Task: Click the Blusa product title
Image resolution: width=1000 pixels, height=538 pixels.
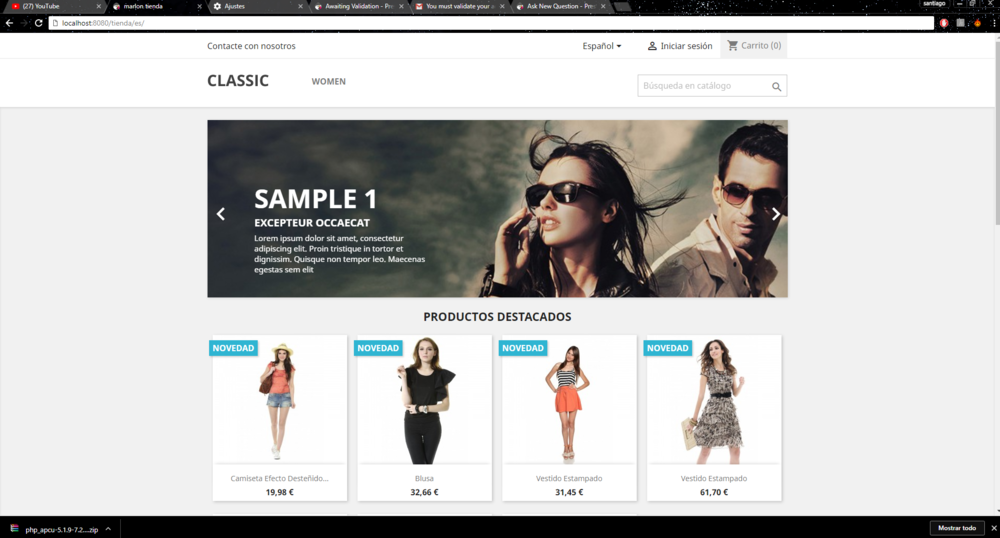Action: (x=424, y=478)
